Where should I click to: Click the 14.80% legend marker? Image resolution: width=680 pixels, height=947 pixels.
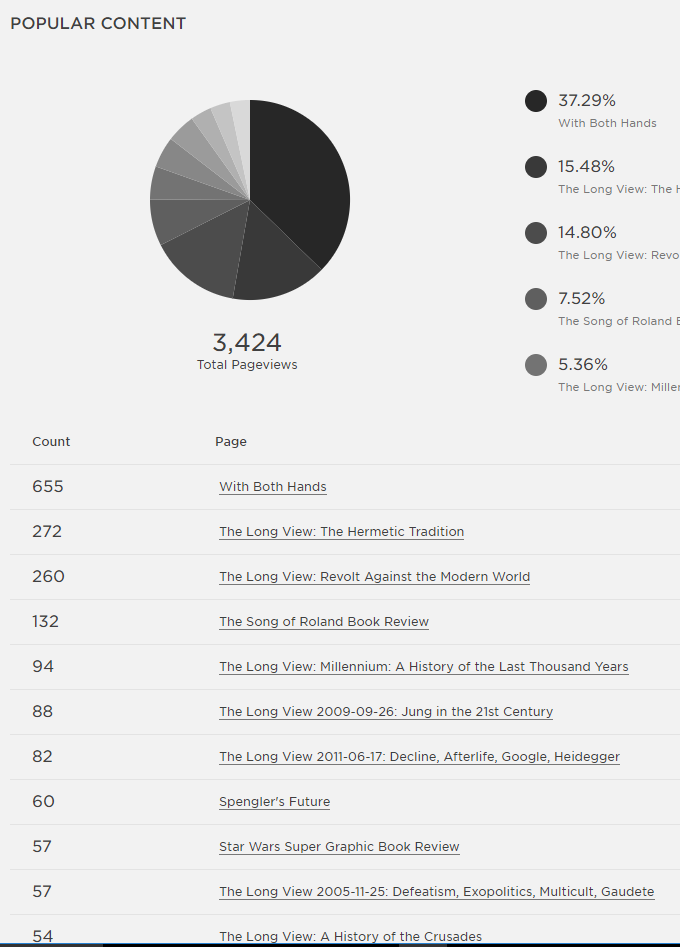[536, 232]
